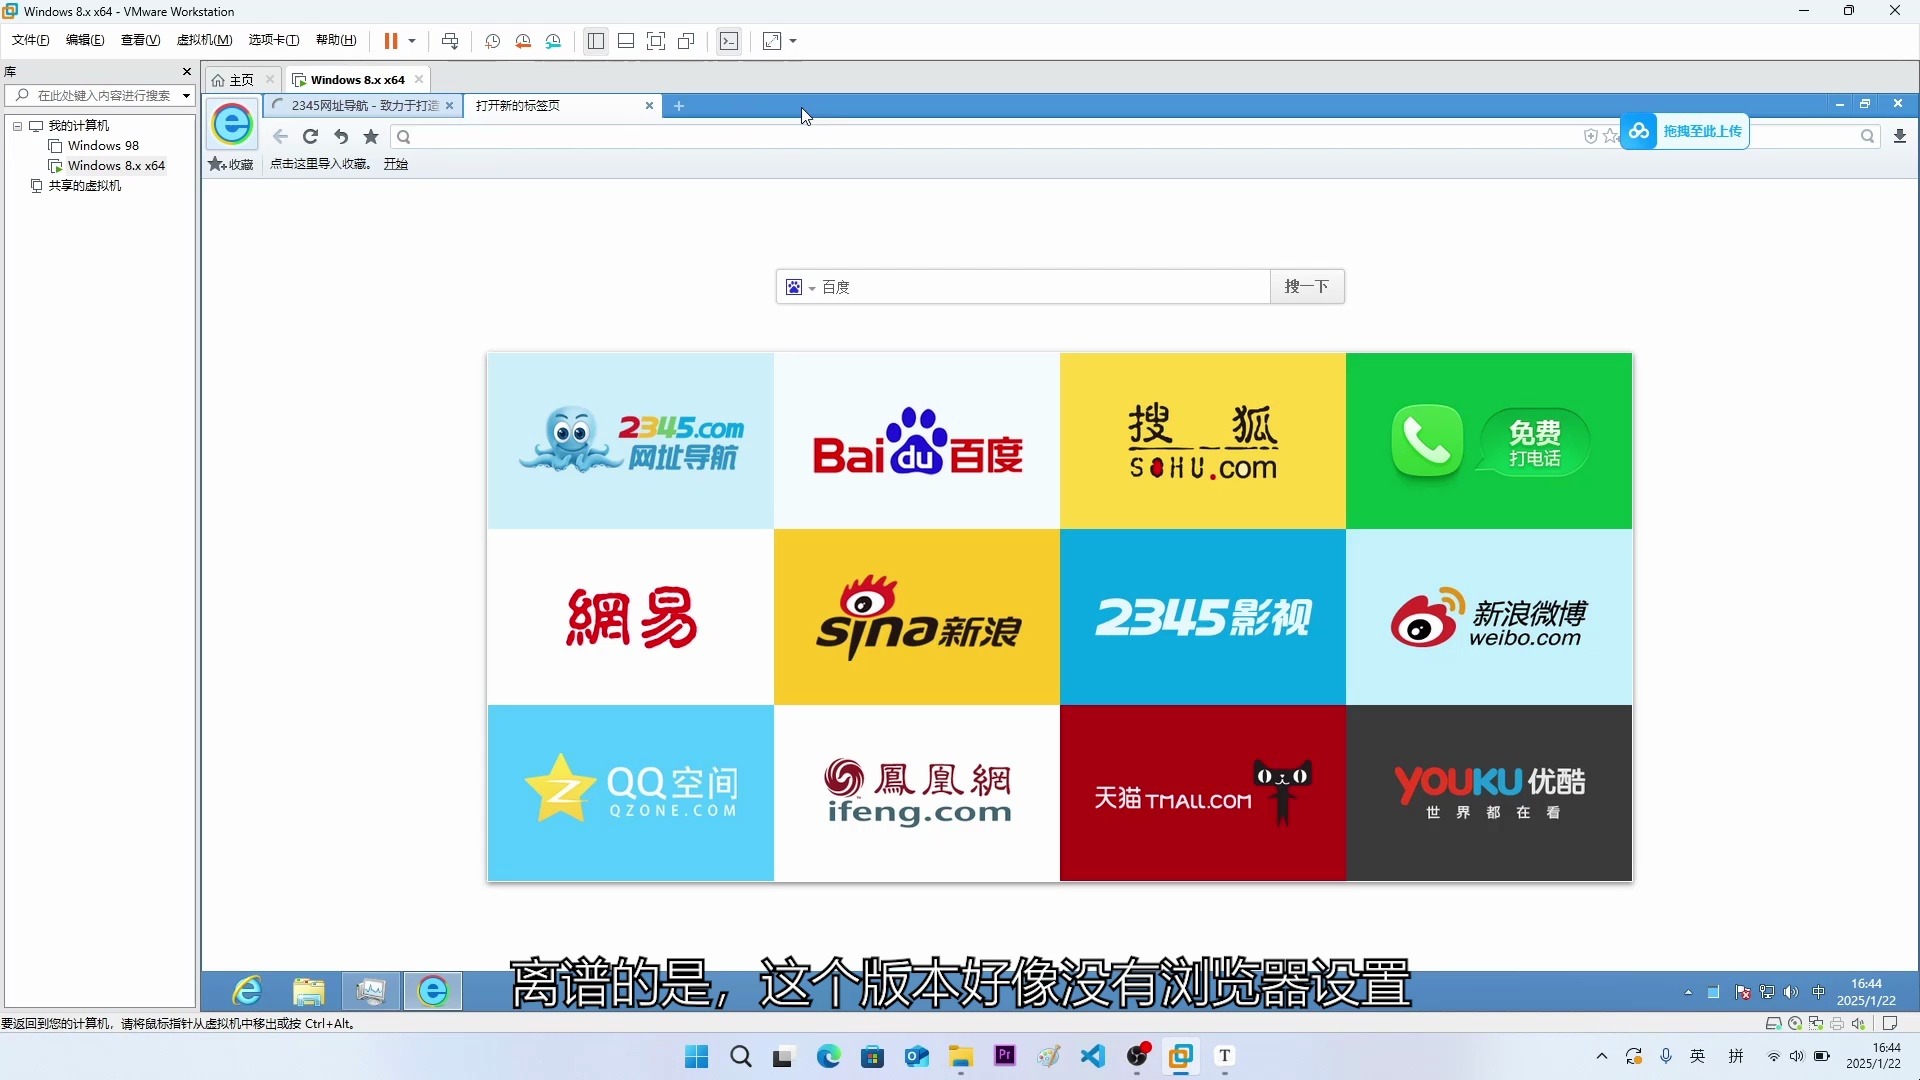Click the 收藏 bookmarks bar button
This screenshot has width=1920, height=1080.
coord(231,164)
